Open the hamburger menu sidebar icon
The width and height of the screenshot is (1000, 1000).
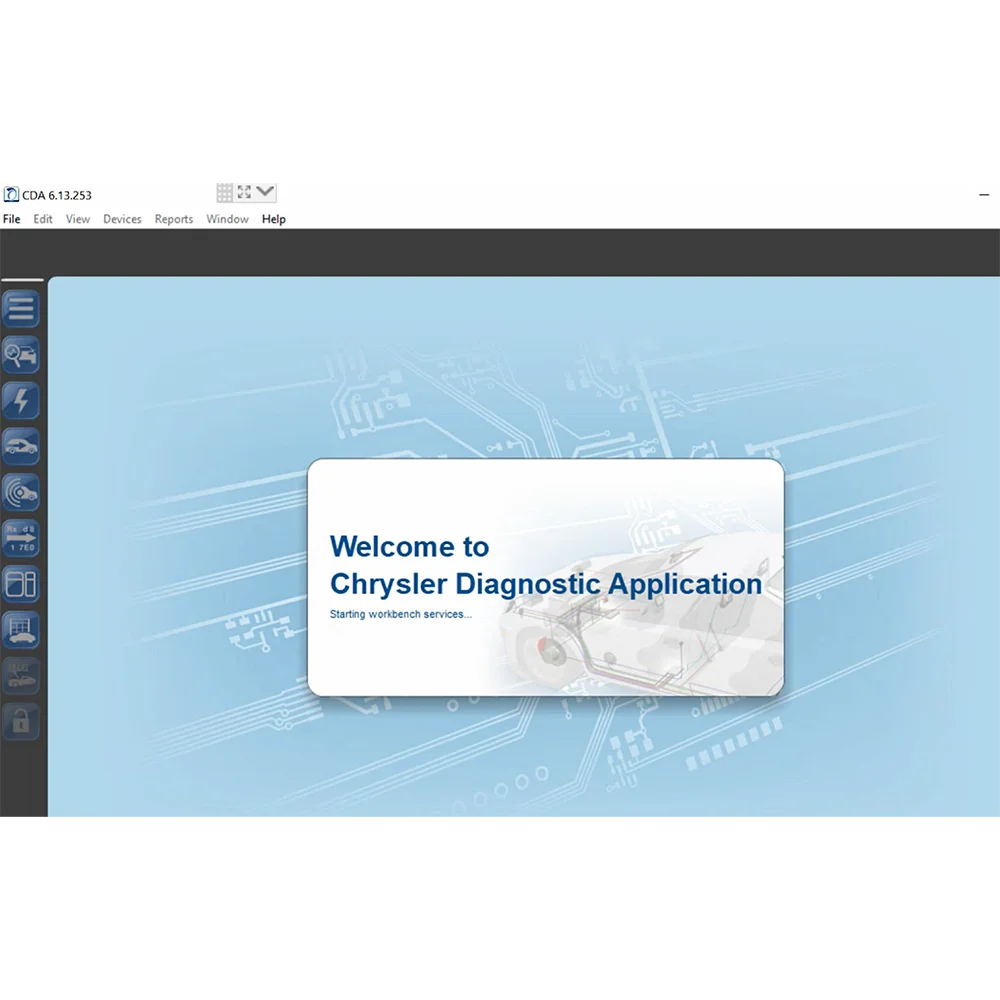[x=21, y=309]
